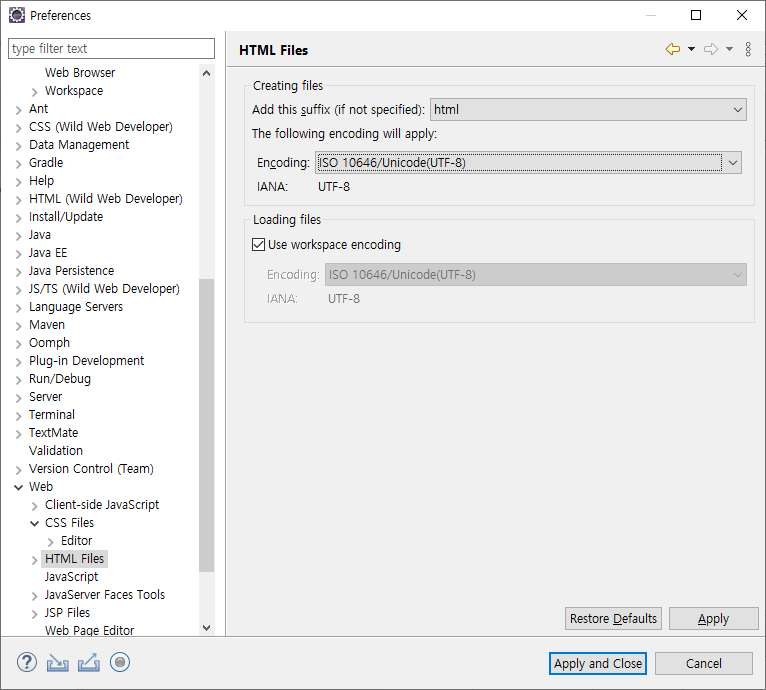Select Language Servers item

76,307
